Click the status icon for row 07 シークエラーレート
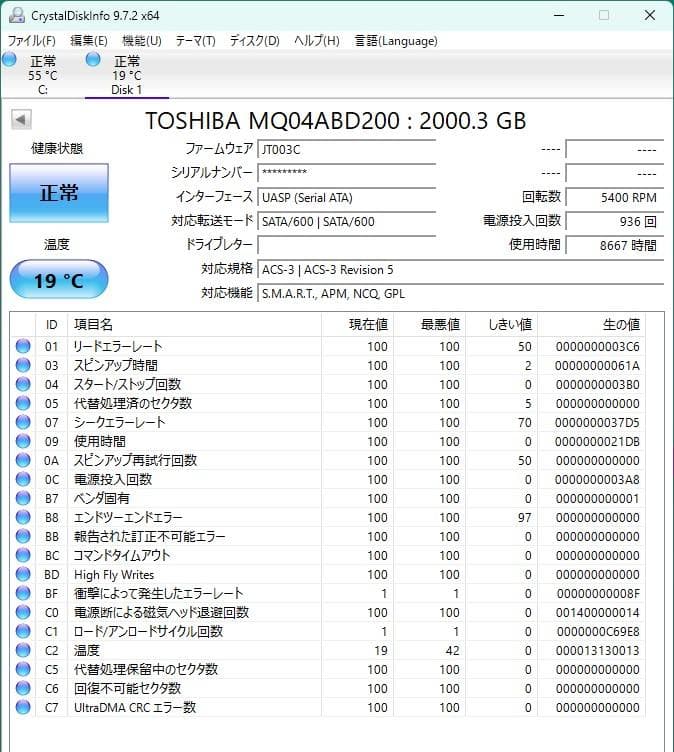Viewport: 674px width, 752px height. (23, 422)
